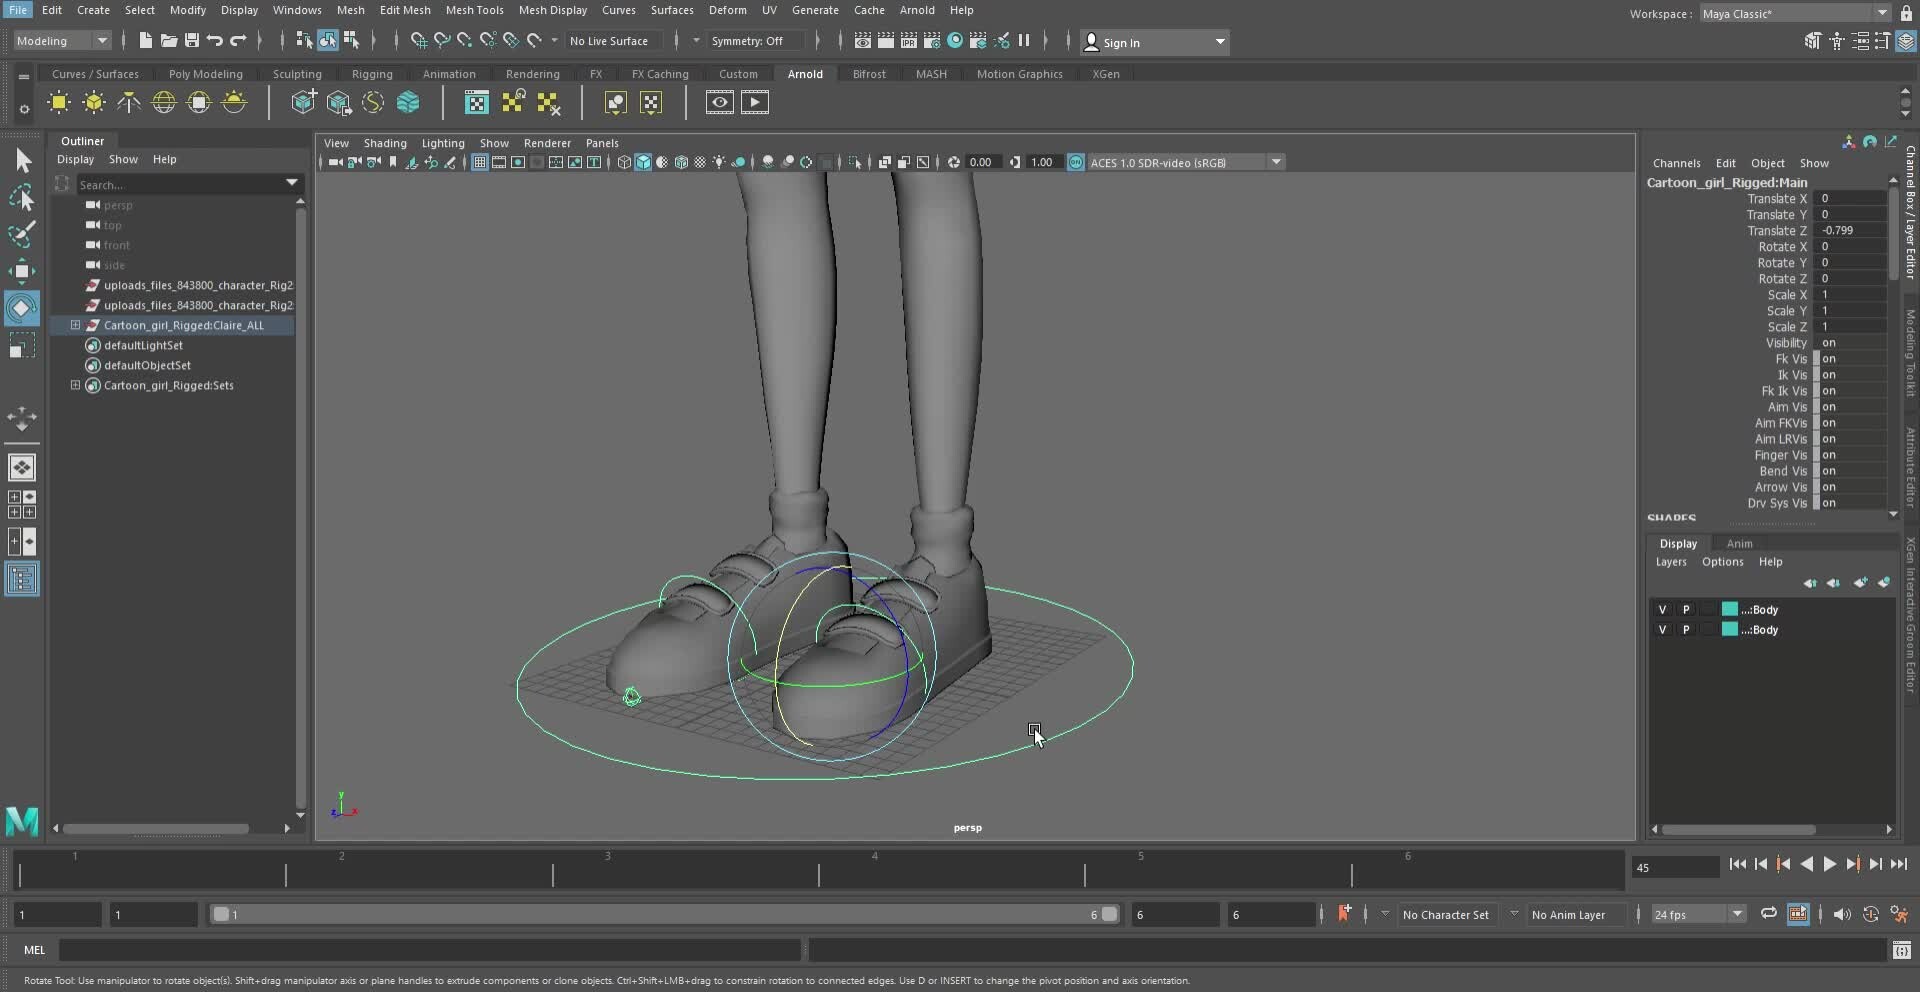Toggle visibility of the first Body layer
This screenshot has width=1920, height=992.
pos(1663,609)
